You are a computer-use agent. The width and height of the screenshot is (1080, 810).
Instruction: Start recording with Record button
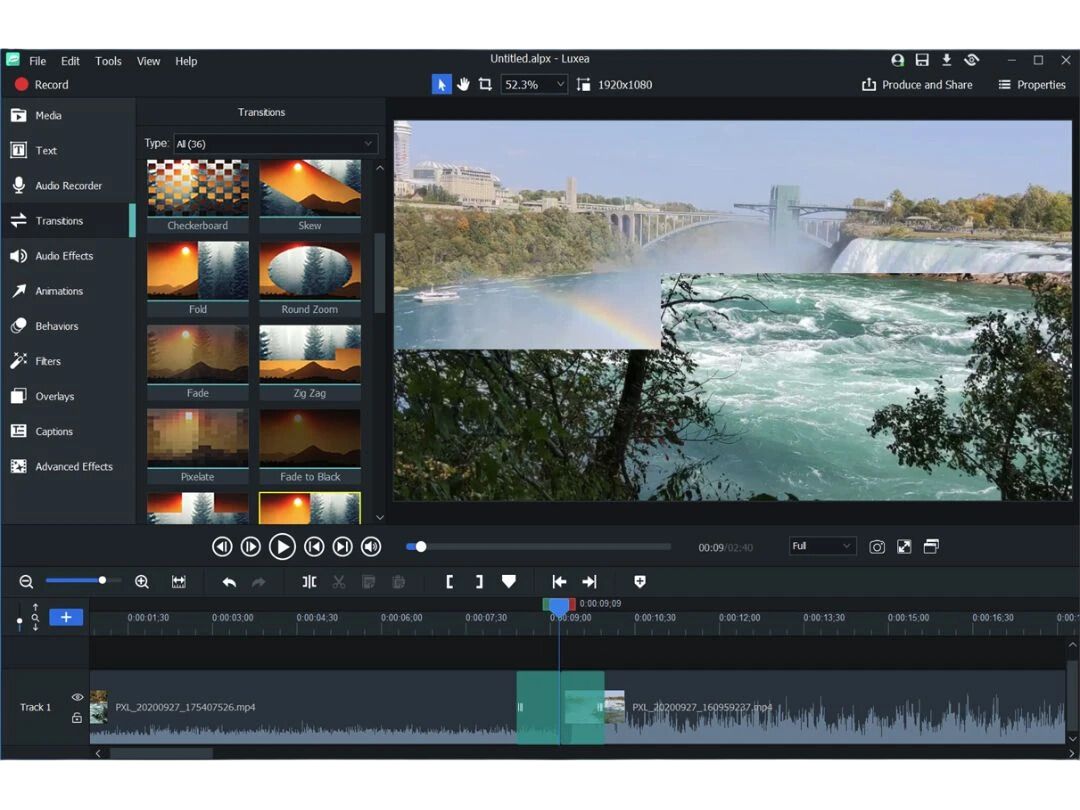click(x=42, y=85)
